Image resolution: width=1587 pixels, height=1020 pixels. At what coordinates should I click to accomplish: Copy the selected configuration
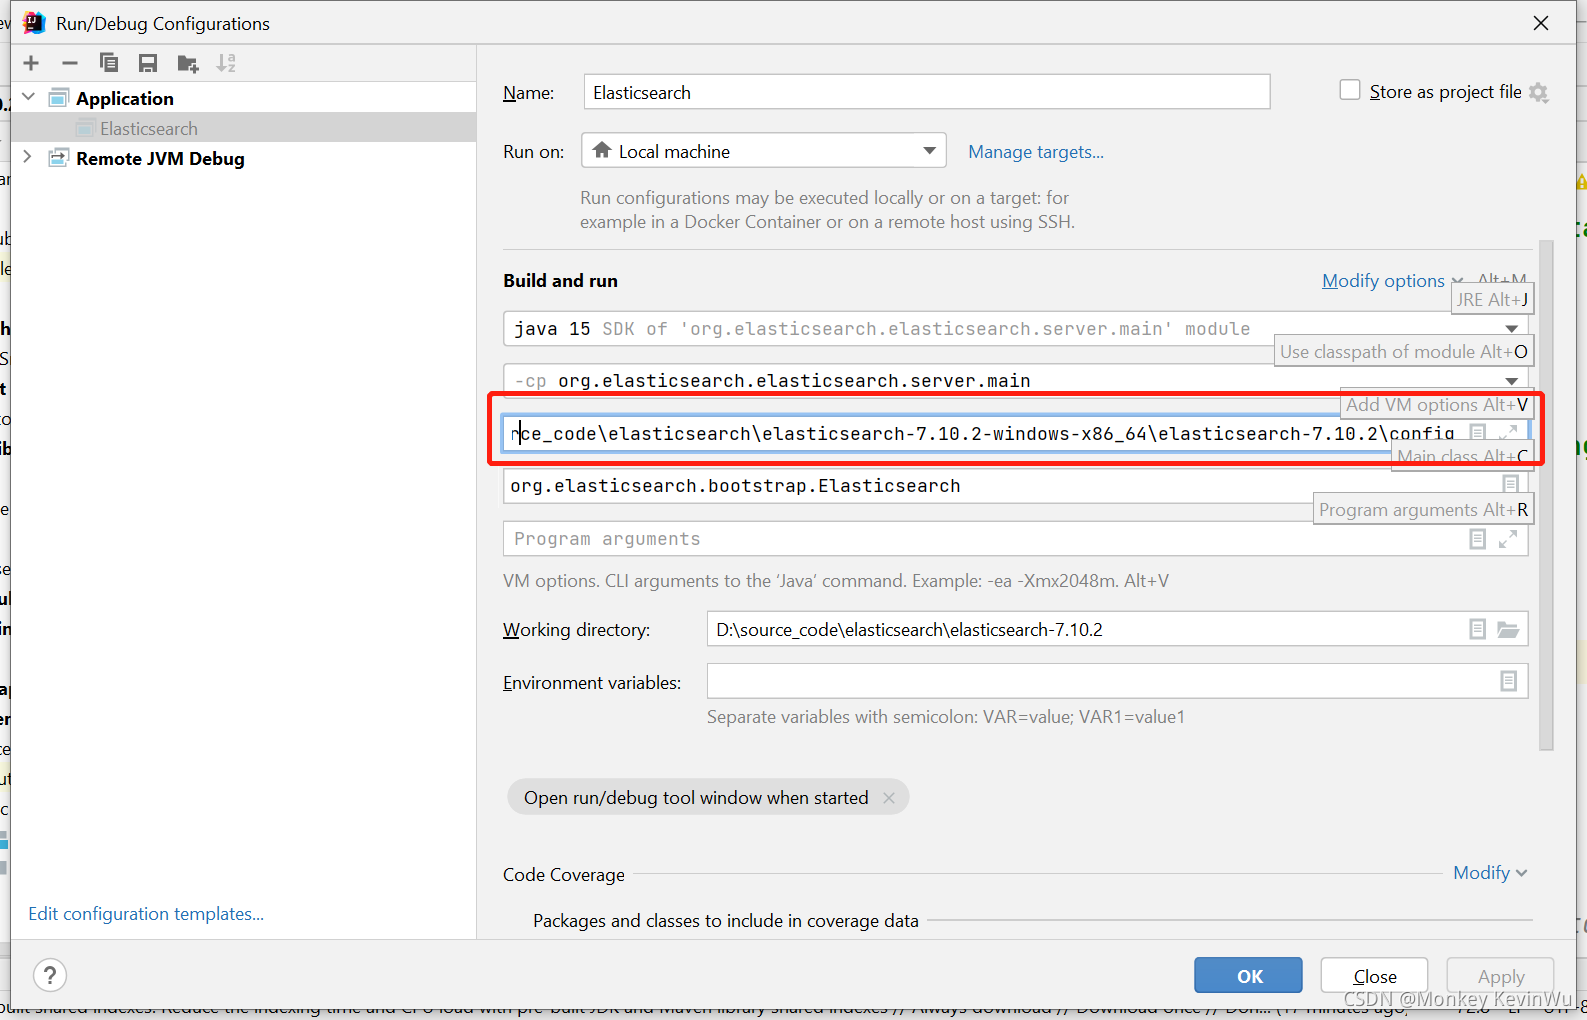click(x=109, y=63)
